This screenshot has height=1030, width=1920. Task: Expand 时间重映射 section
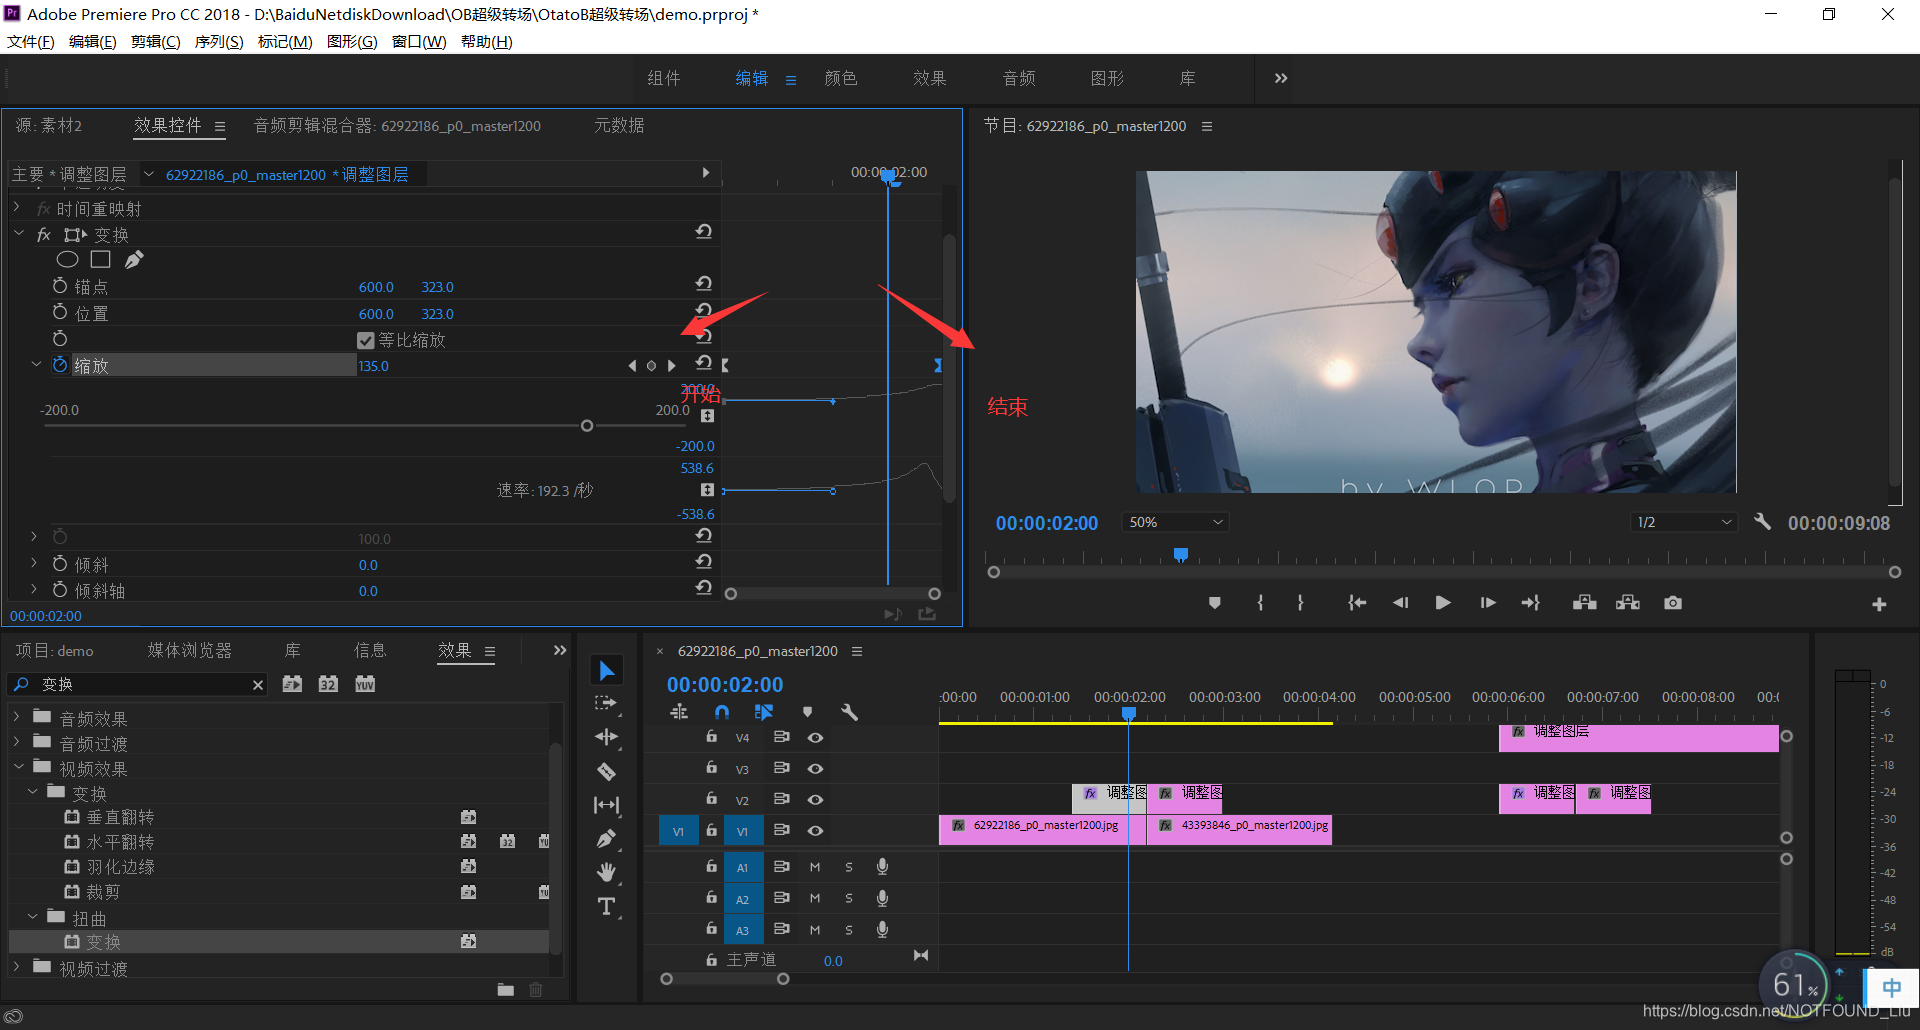pyautogui.click(x=17, y=208)
